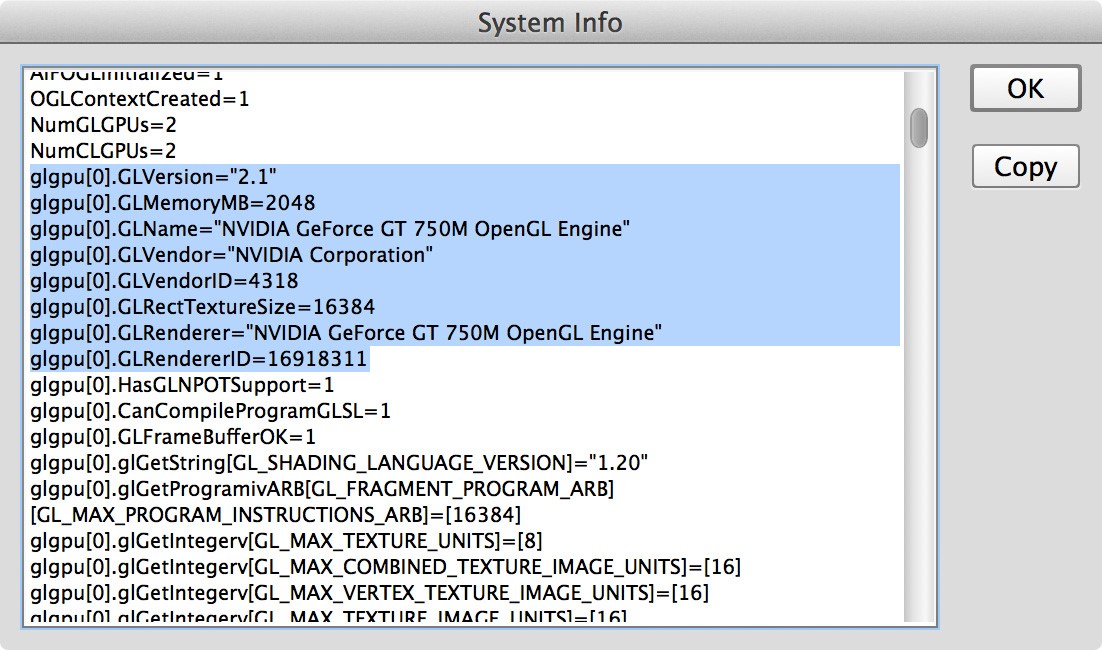Click the Copy button

tap(1025, 167)
